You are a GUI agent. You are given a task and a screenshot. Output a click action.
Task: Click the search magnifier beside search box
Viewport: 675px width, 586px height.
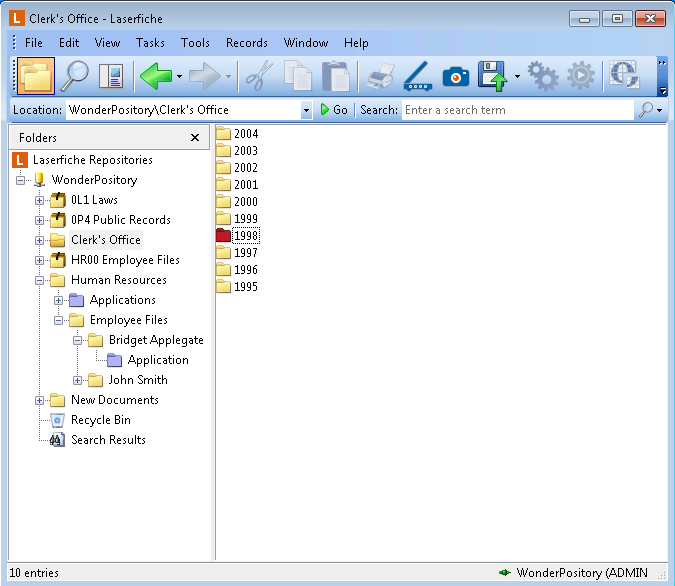(x=645, y=110)
